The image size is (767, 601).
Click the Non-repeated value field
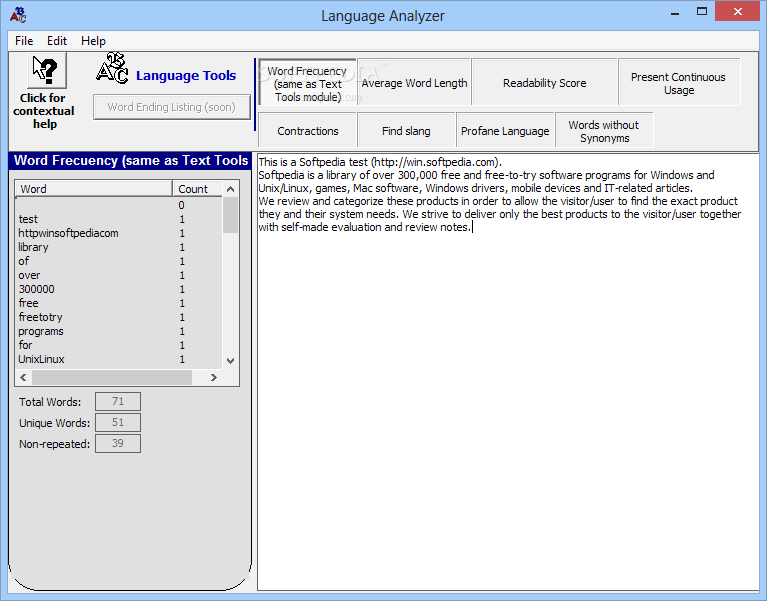click(118, 444)
